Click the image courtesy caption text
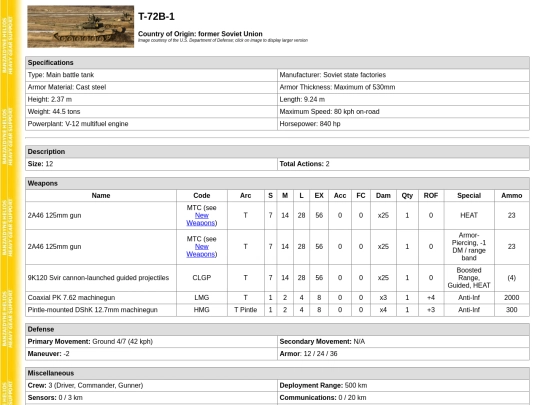Screen dimensions: 540x405 pyautogui.click(x=223, y=40)
